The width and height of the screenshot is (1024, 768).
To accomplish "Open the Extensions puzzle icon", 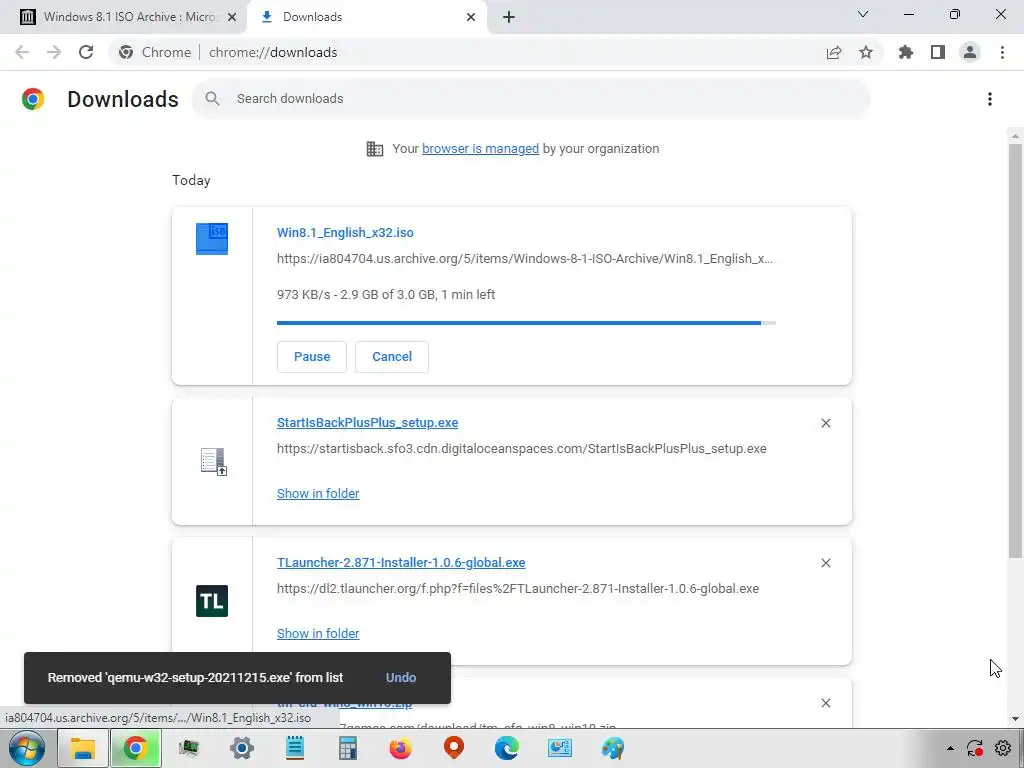I will point(906,52).
